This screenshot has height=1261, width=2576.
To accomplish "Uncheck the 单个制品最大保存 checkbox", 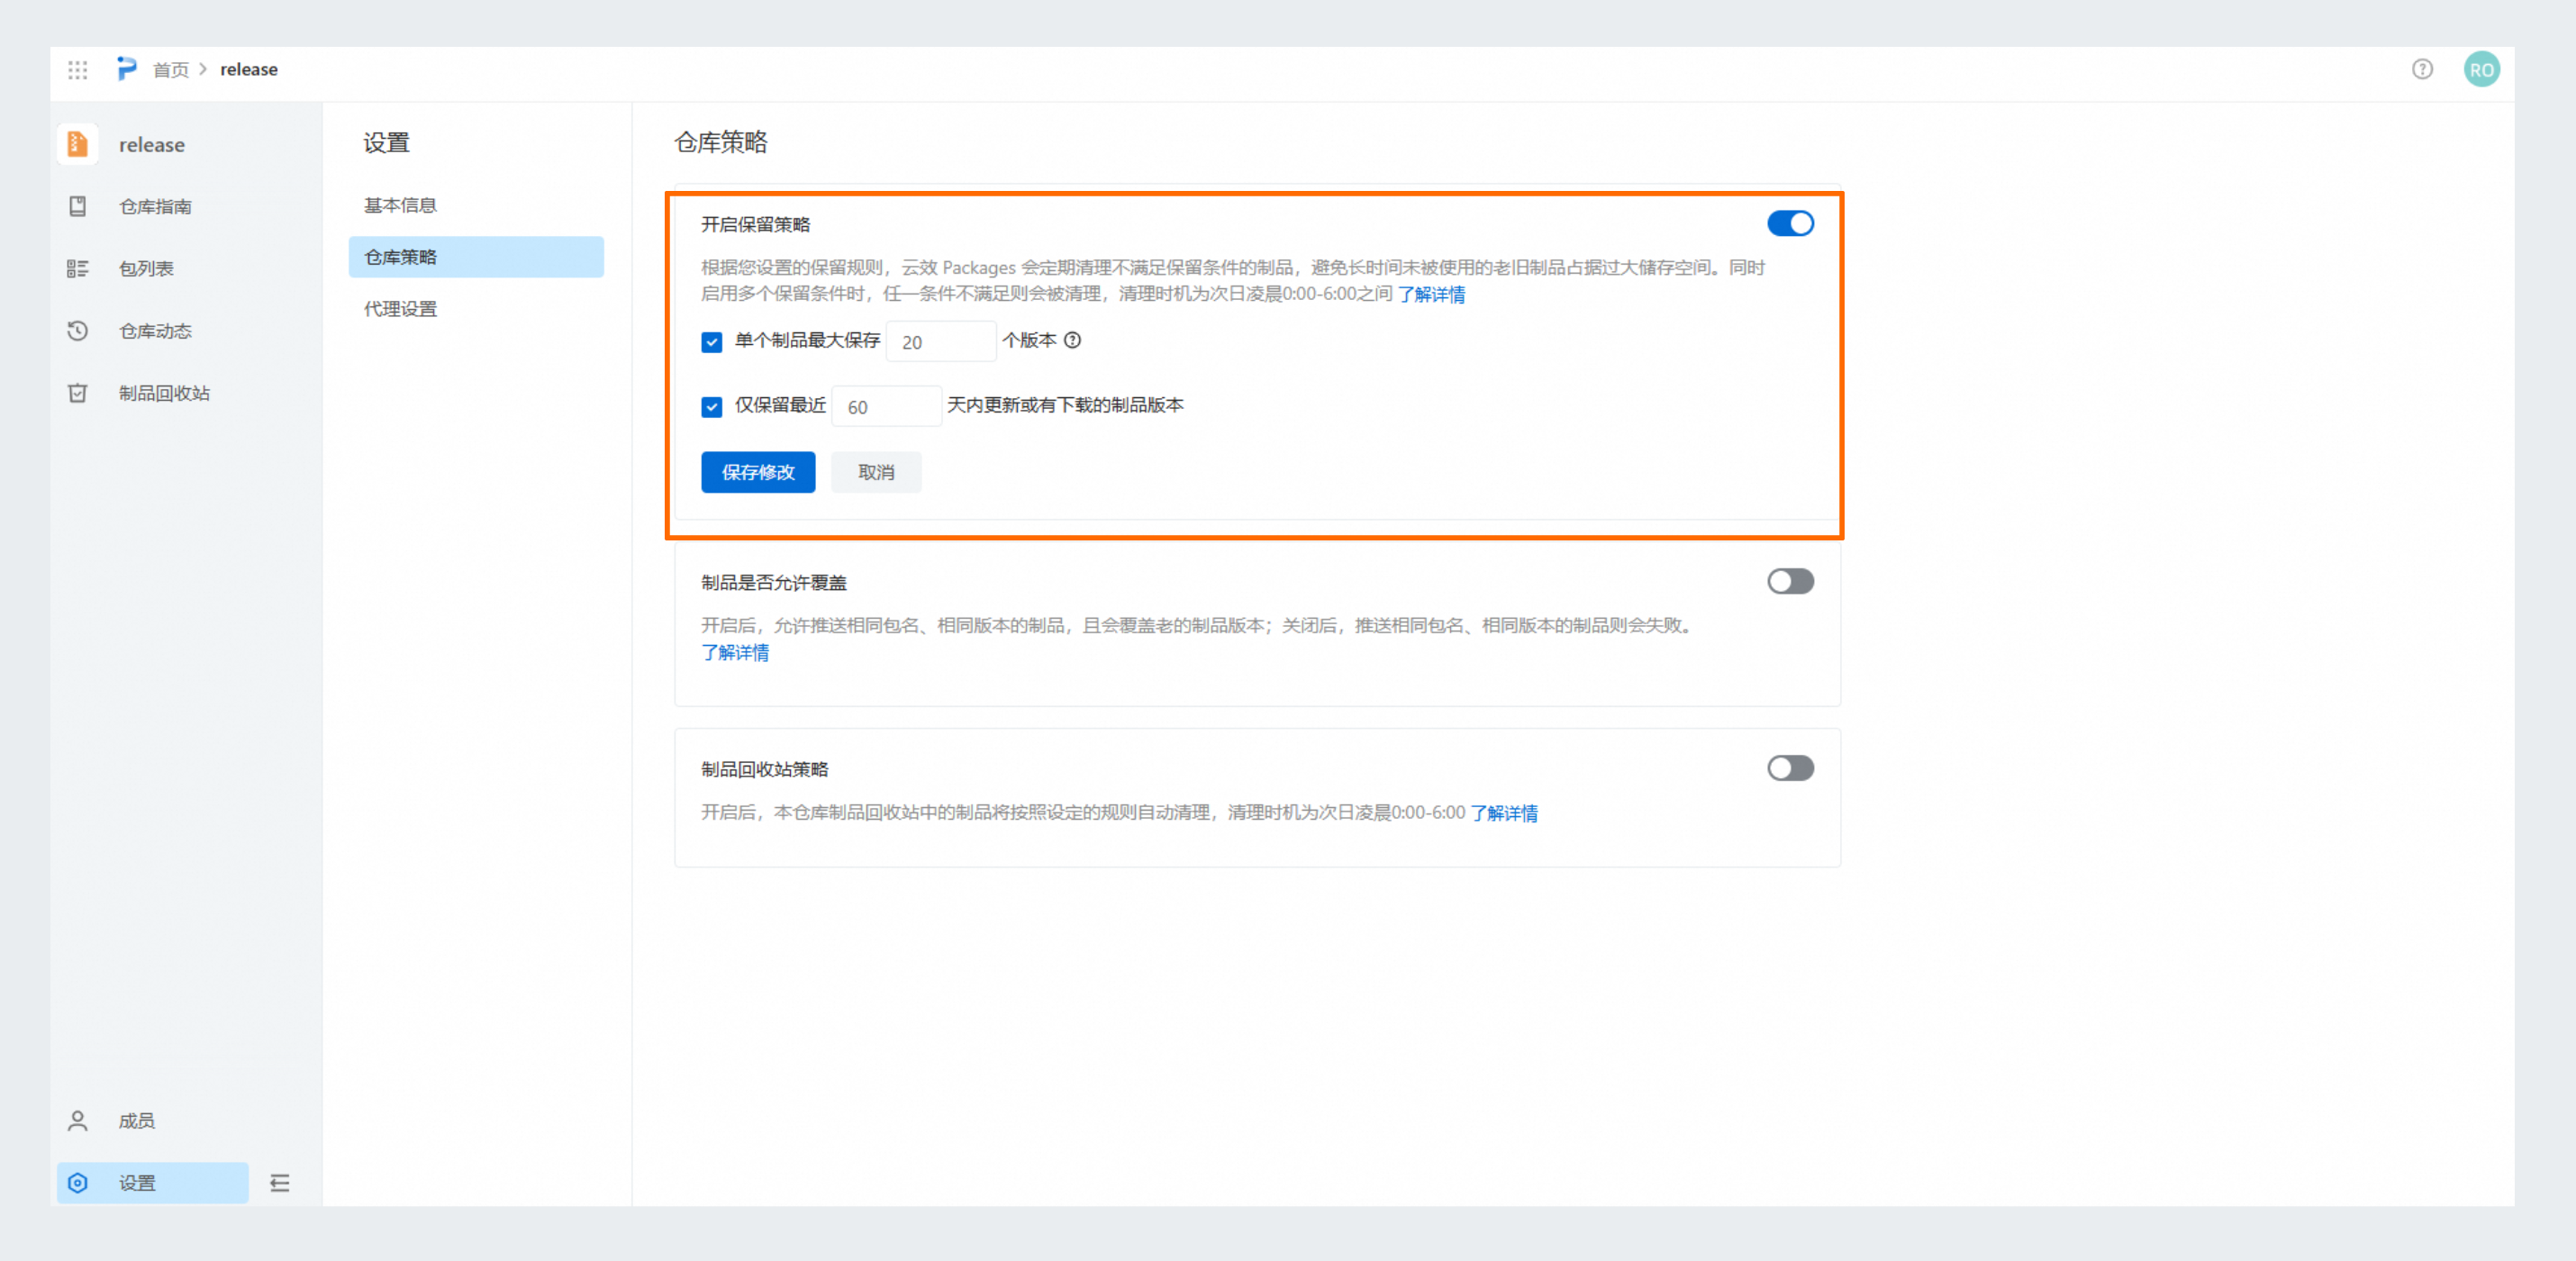I will pyautogui.click(x=711, y=342).
